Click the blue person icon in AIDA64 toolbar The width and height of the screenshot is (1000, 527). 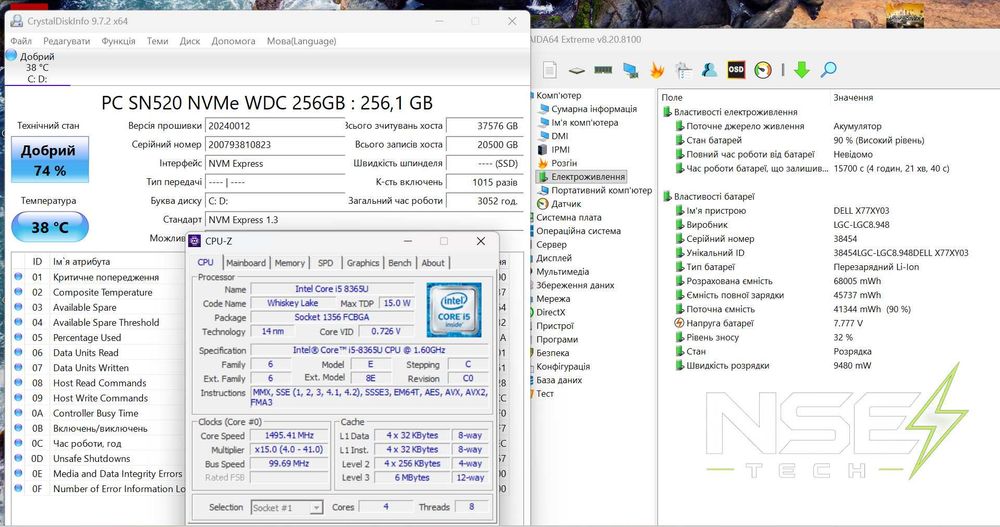709,70
